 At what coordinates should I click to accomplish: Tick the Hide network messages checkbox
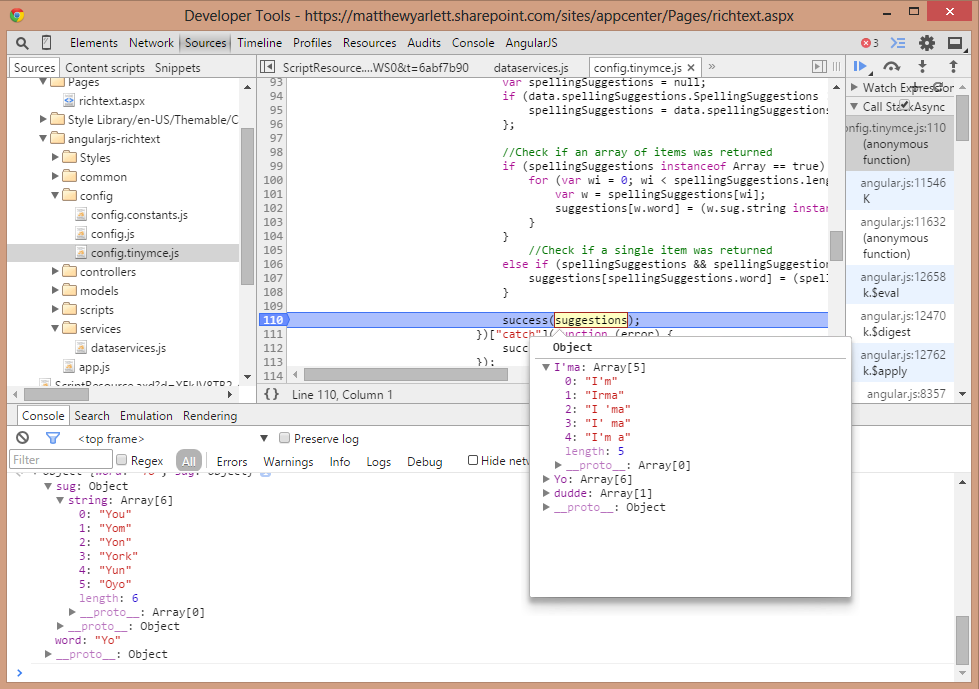[473, 461]
